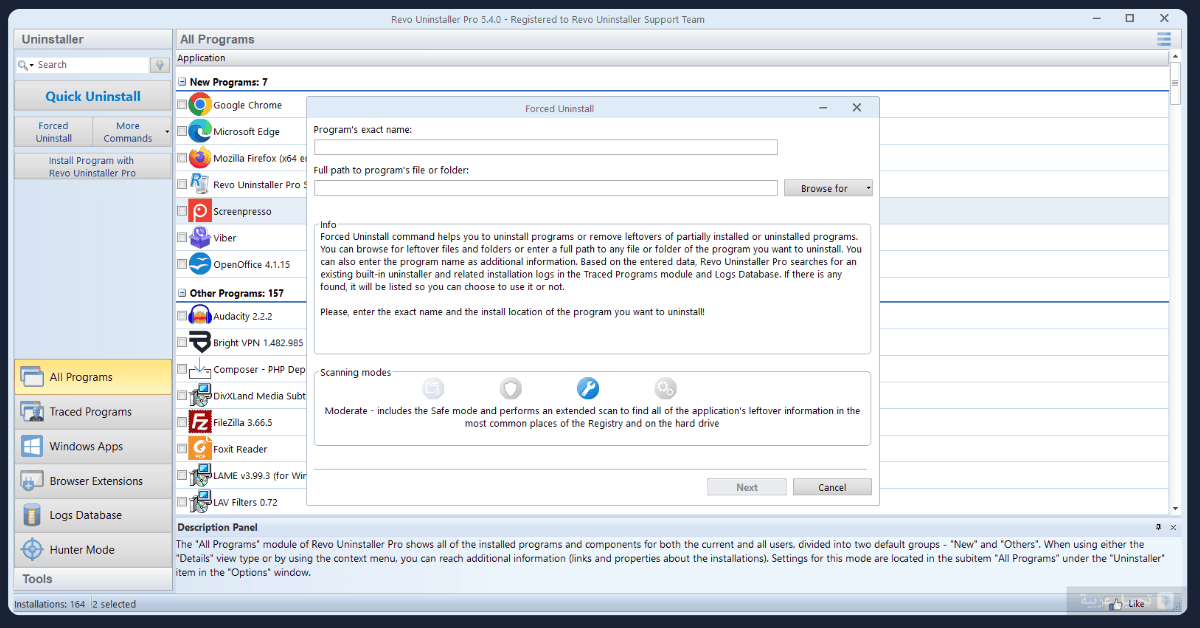Check the OpenOffice 4.1.15 checkbox
Screen dimensions: 1200x628
[181, 264]
